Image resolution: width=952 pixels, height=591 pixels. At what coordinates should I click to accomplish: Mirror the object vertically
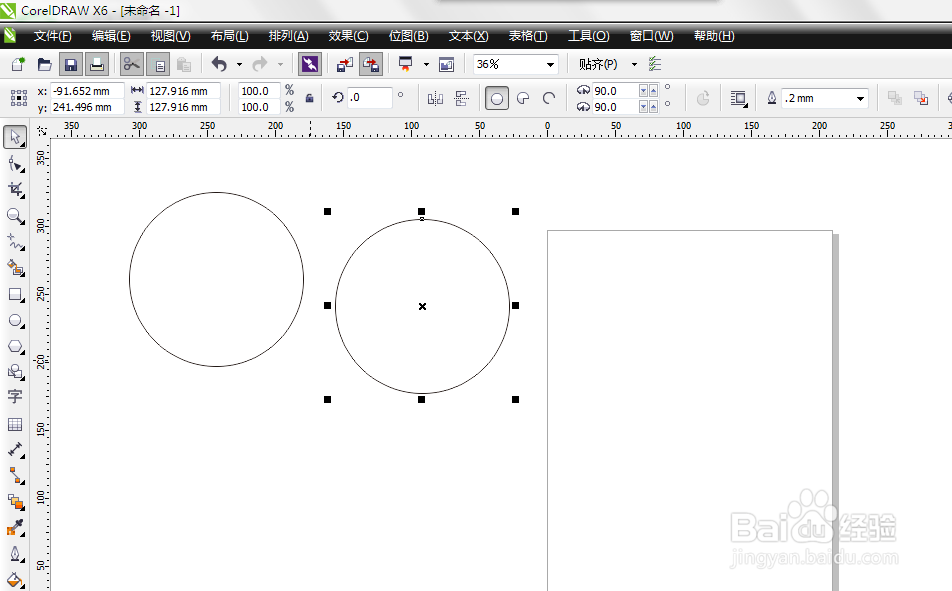click(461, 98)
